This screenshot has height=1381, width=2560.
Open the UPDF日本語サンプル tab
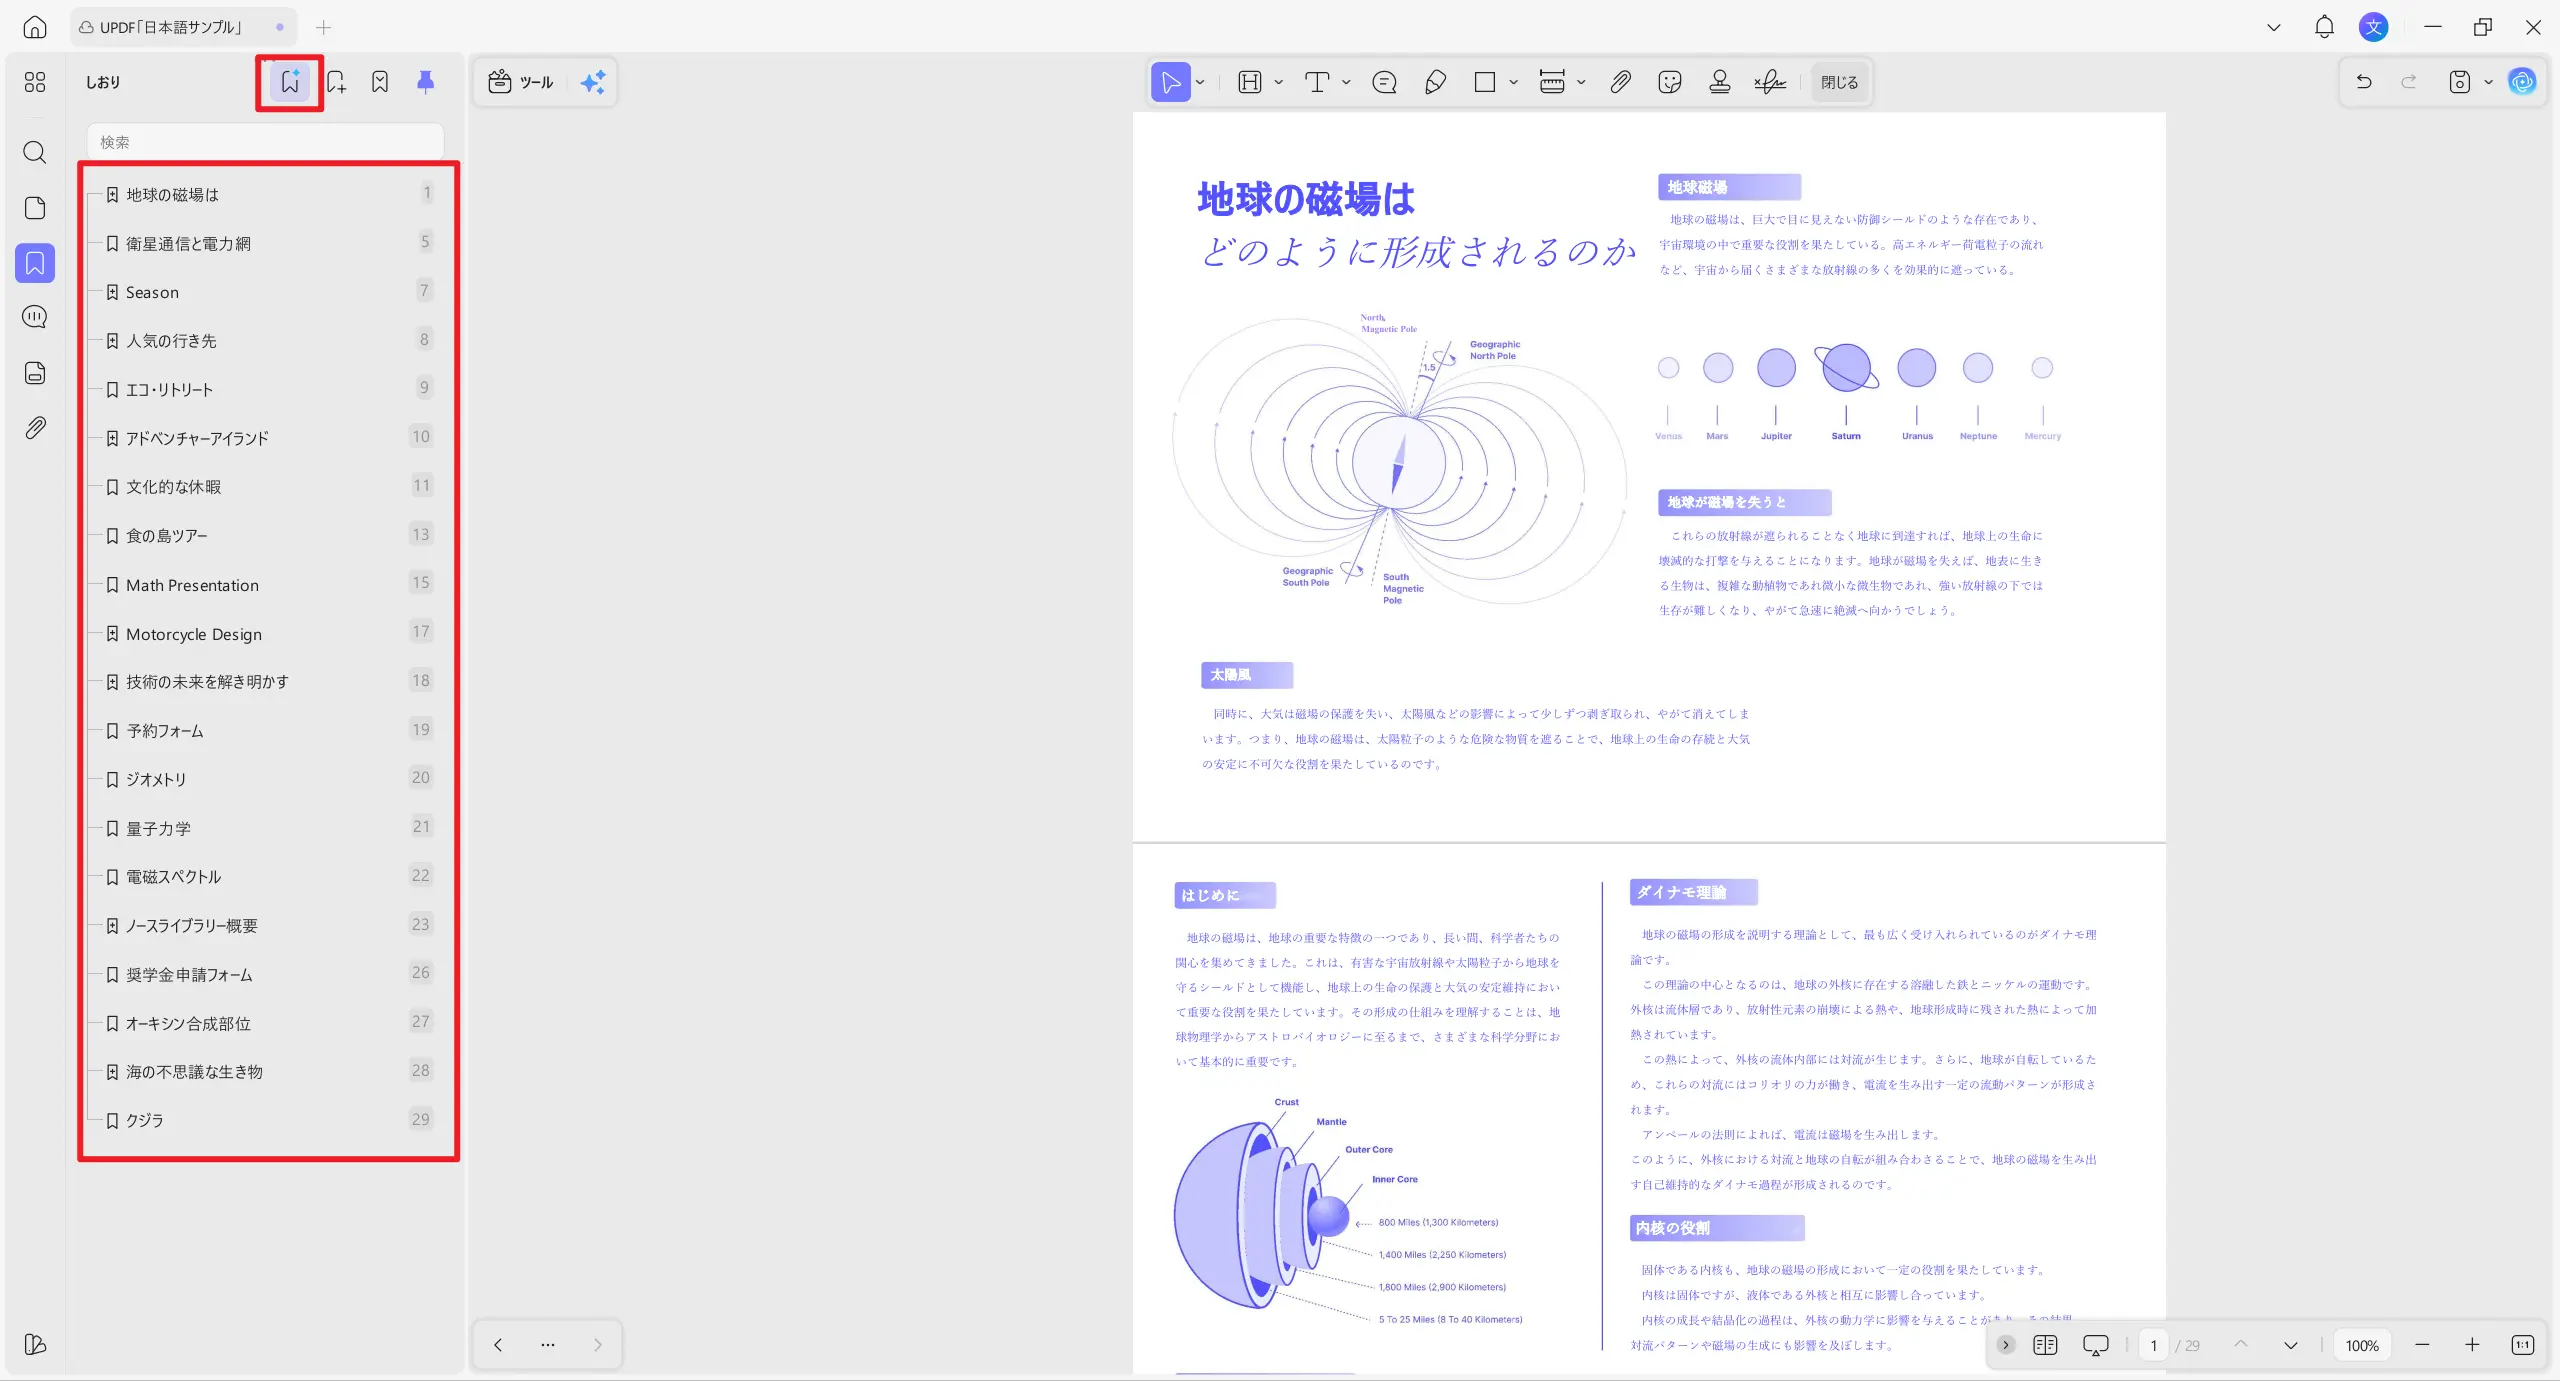tap(170, 27)
